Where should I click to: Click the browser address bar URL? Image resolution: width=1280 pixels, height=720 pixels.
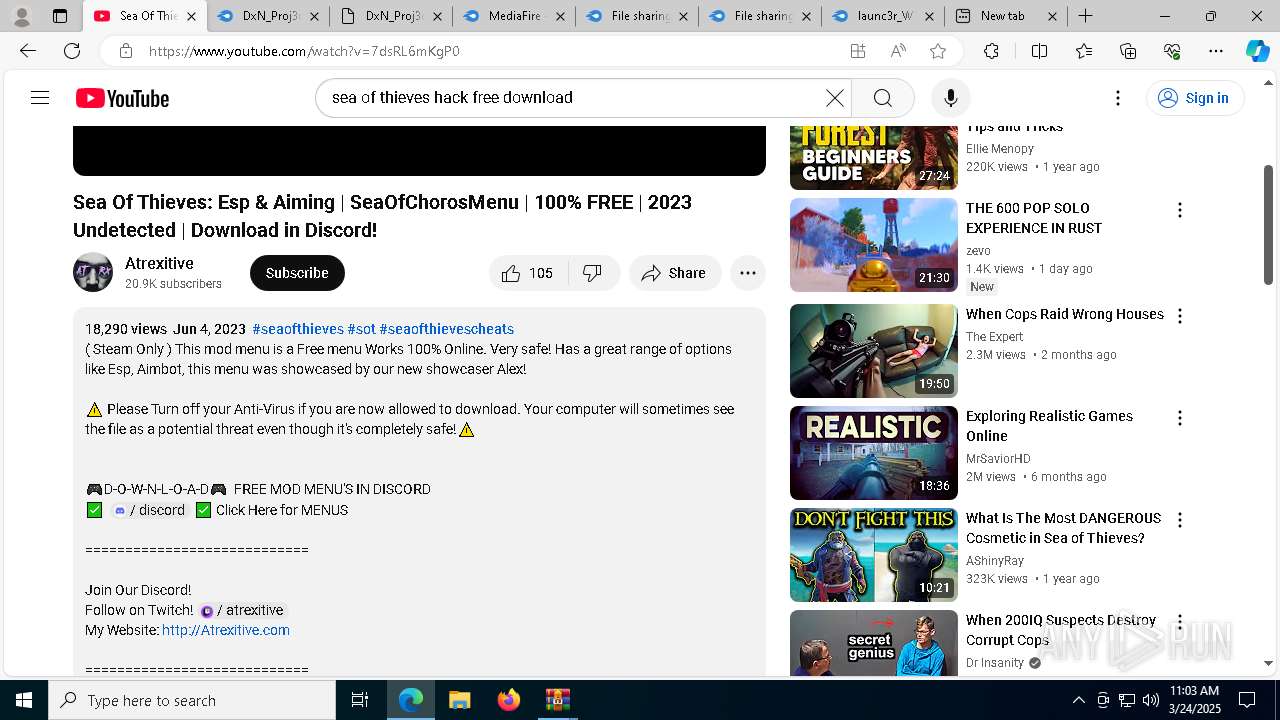[x=304, y=51]
